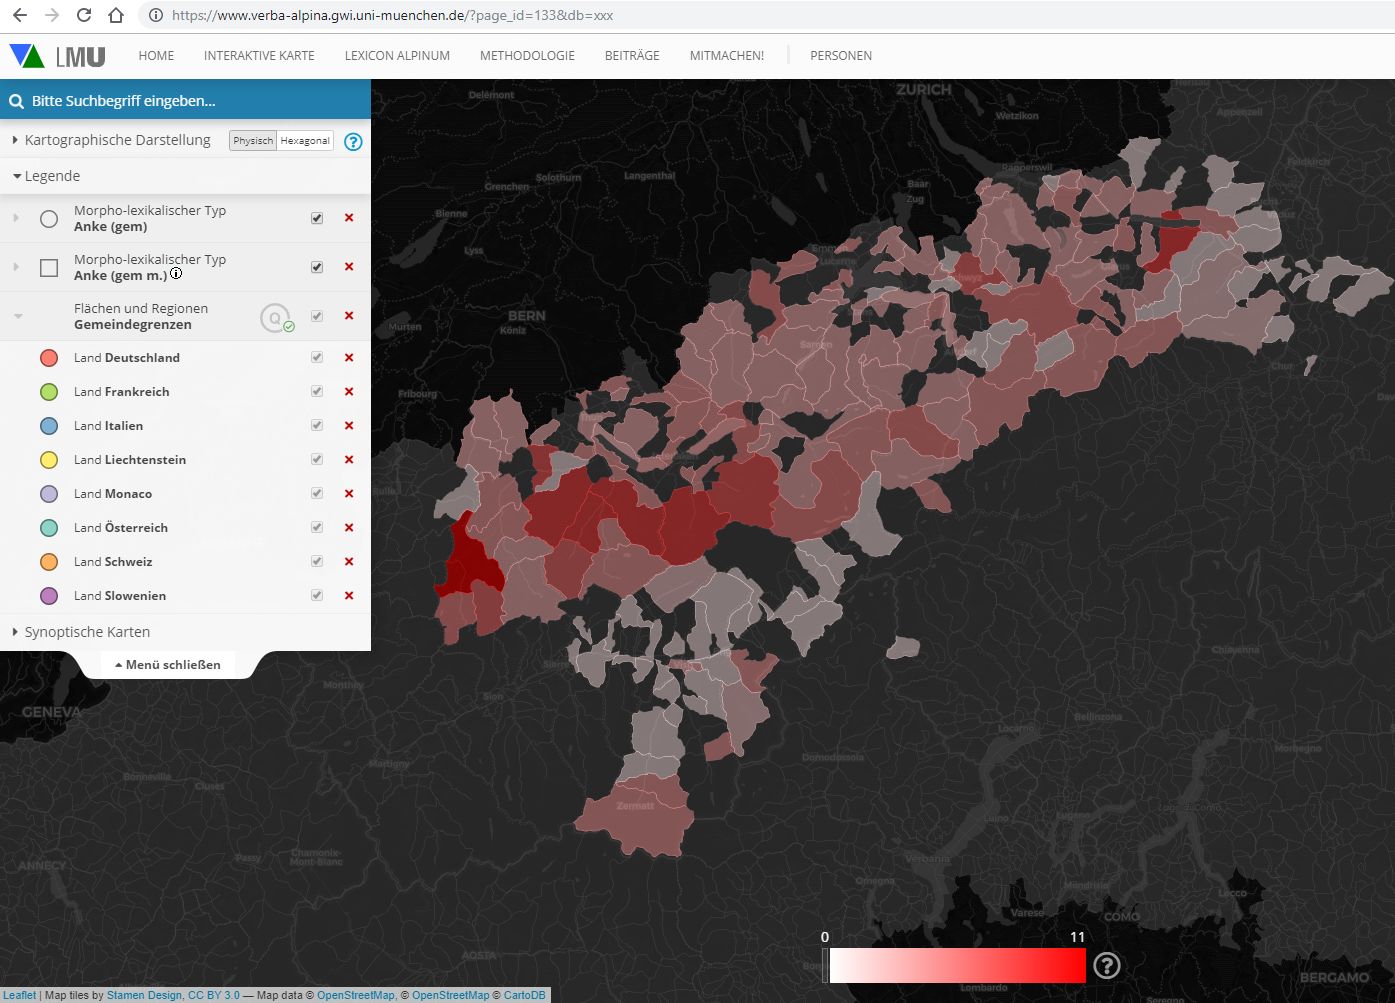Image resolution: width=1395 pixels, height=1003 pixels.
Task: Switch map display to Hexagonal
Action: [305, 141]
